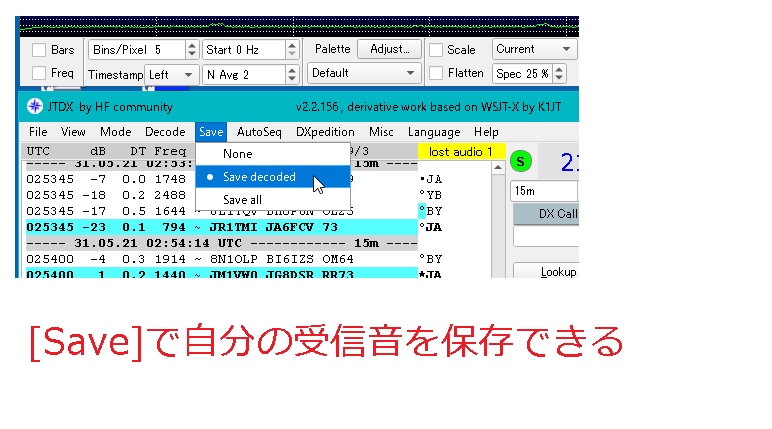Click the DX Call button
The image size is (772, 429).
click(x=546, y=214)
